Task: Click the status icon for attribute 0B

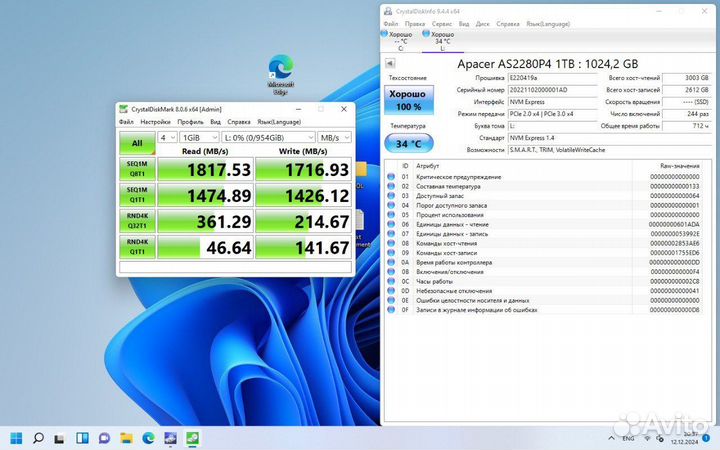Action: [x=391, y=272]
